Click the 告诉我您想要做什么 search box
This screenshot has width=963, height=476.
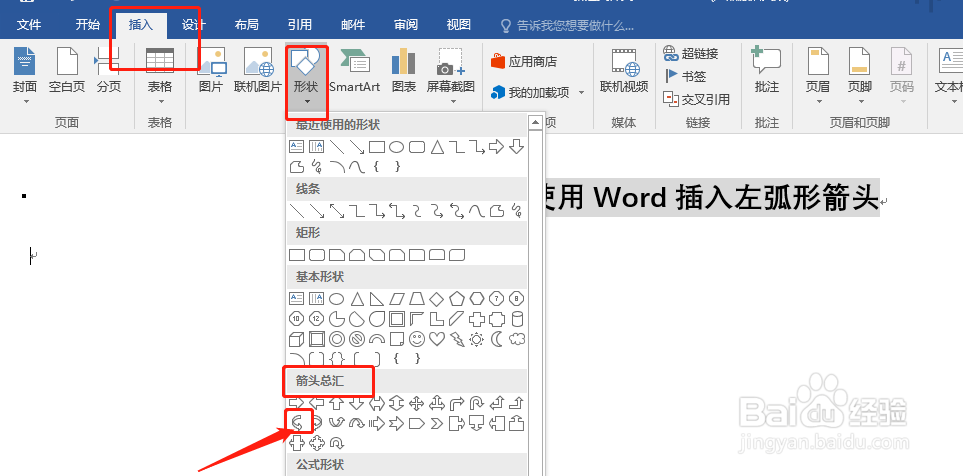point(568,25)
